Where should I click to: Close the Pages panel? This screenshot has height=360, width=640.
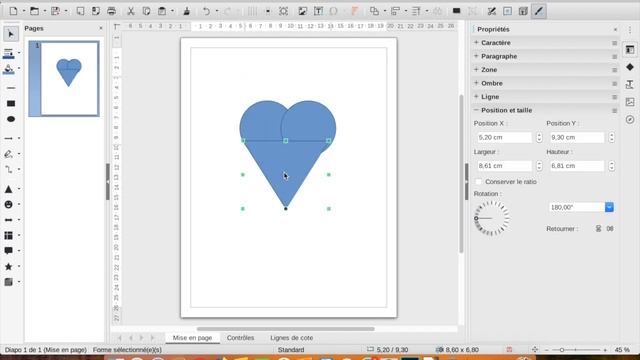(101, 28)
